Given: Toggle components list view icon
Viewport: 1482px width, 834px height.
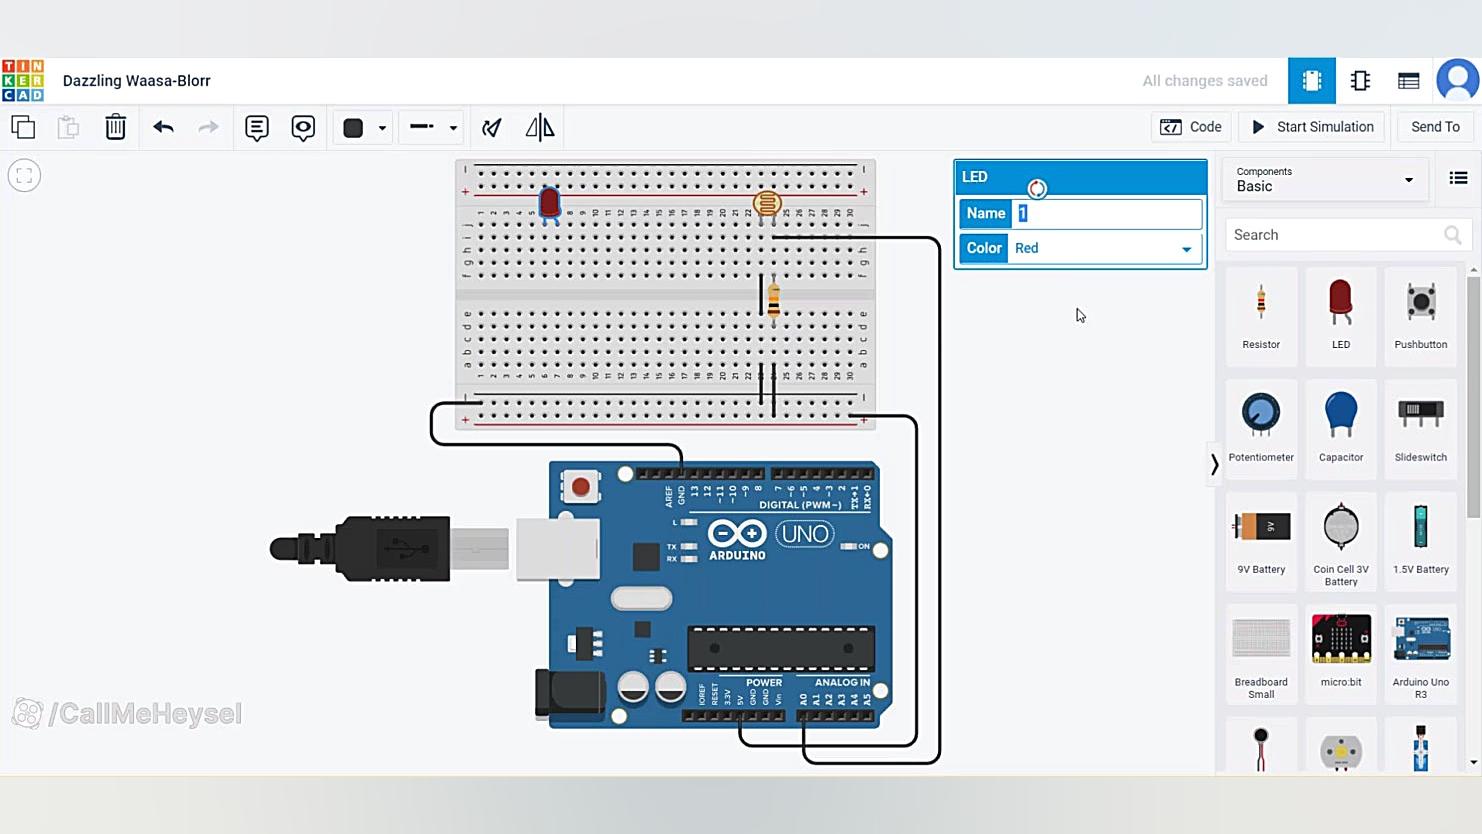Looking at the screenshot, I should pyautogui.click(x=1458, y=178).
